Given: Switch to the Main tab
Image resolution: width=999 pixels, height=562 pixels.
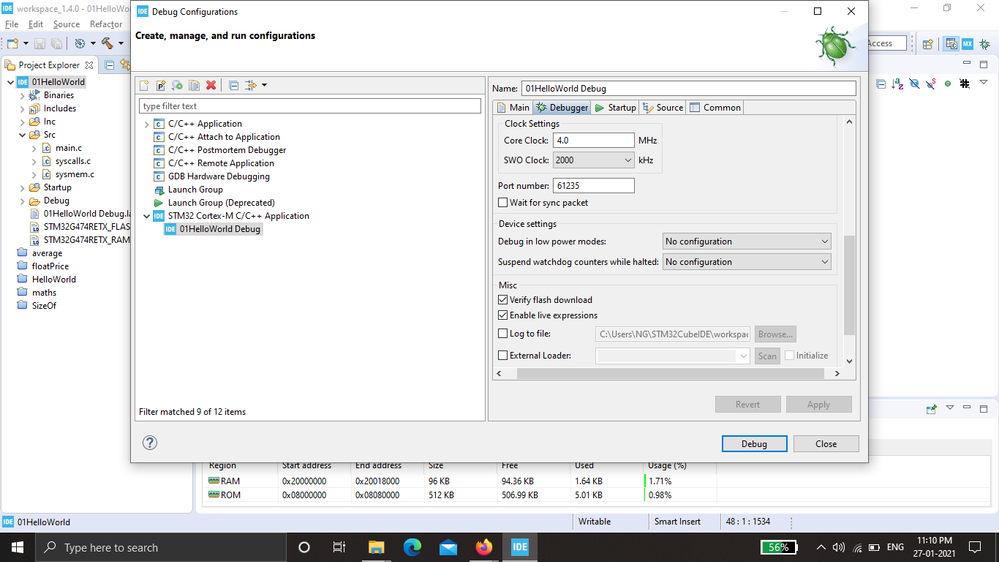Looking at the screenshot, I should coord(514,108).
